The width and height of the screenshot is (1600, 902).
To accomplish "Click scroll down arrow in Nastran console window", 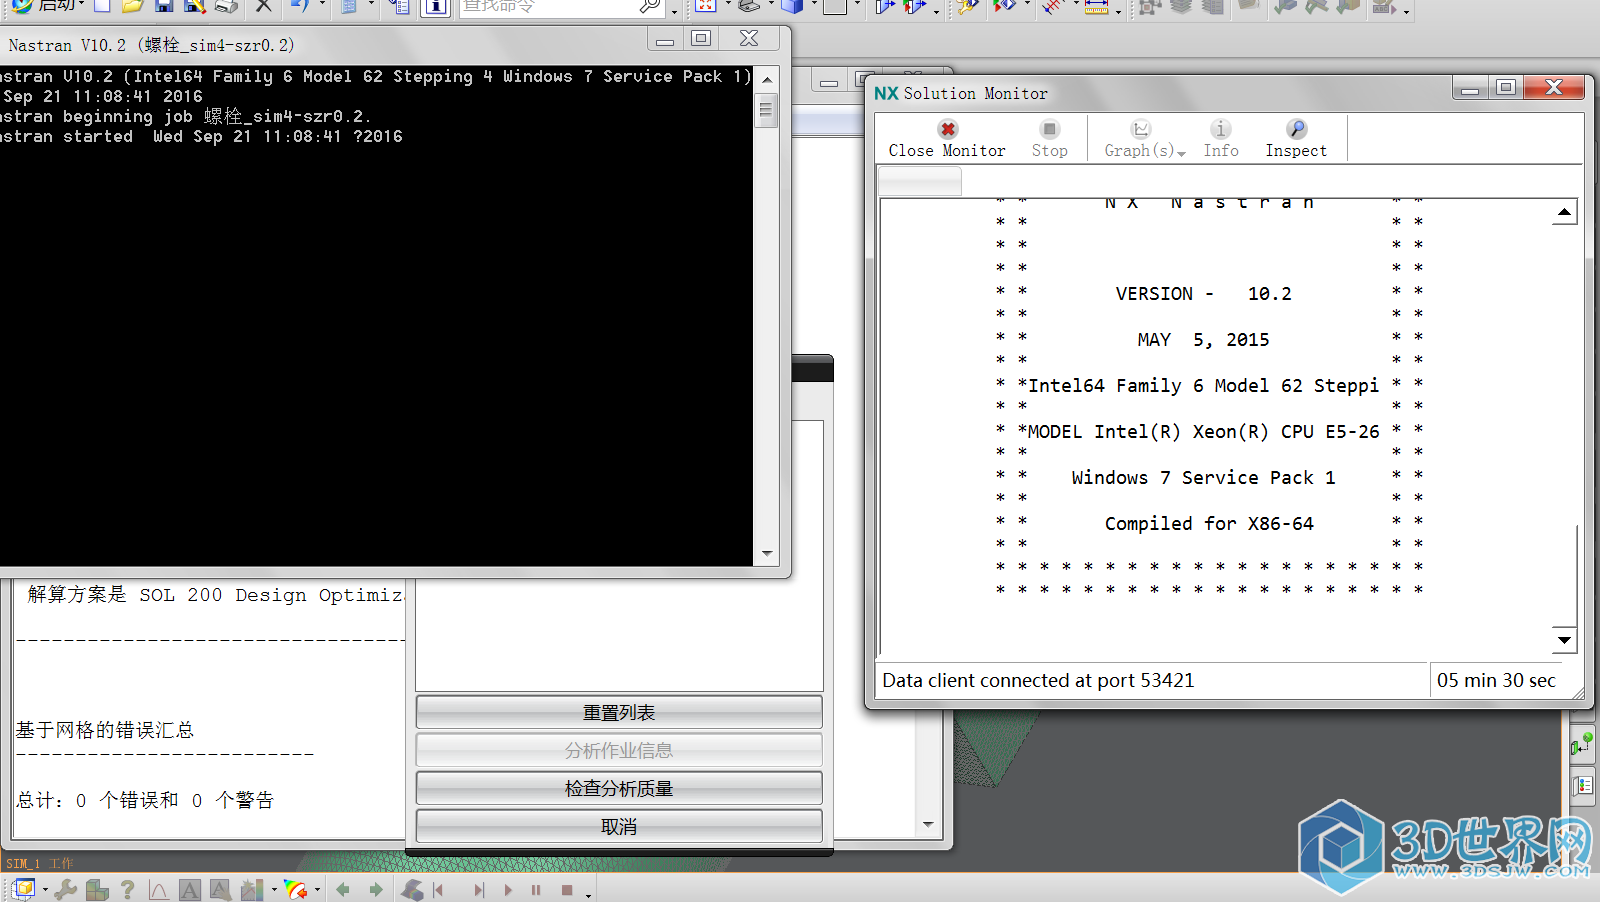I will point(766,553).
